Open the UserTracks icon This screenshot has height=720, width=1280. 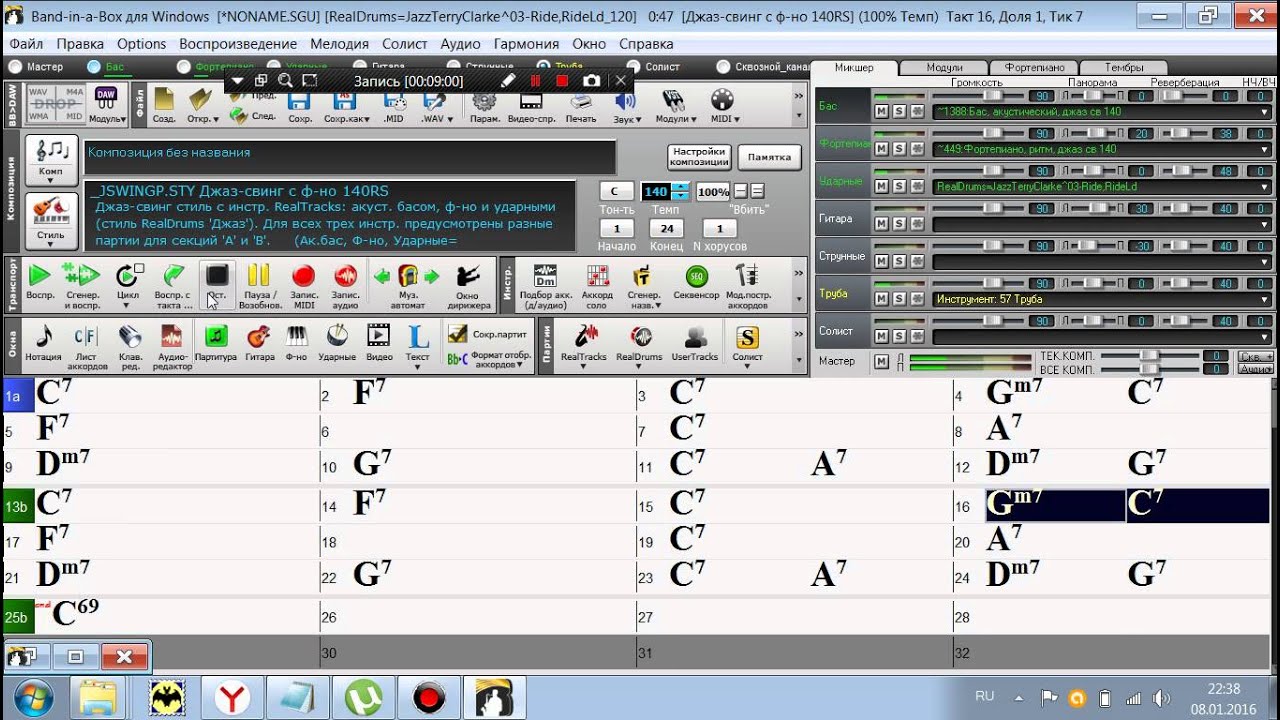[695, 345]
